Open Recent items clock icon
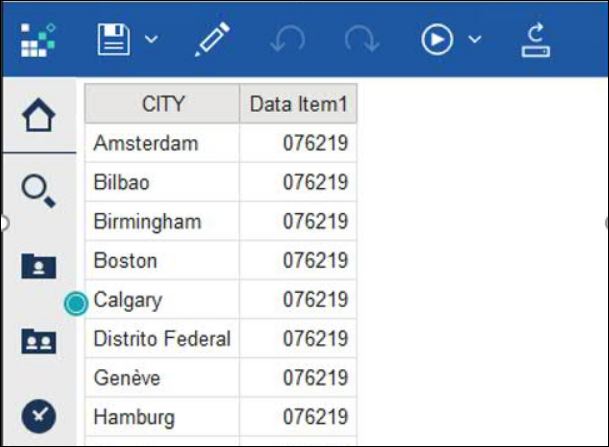 [39, 416]
